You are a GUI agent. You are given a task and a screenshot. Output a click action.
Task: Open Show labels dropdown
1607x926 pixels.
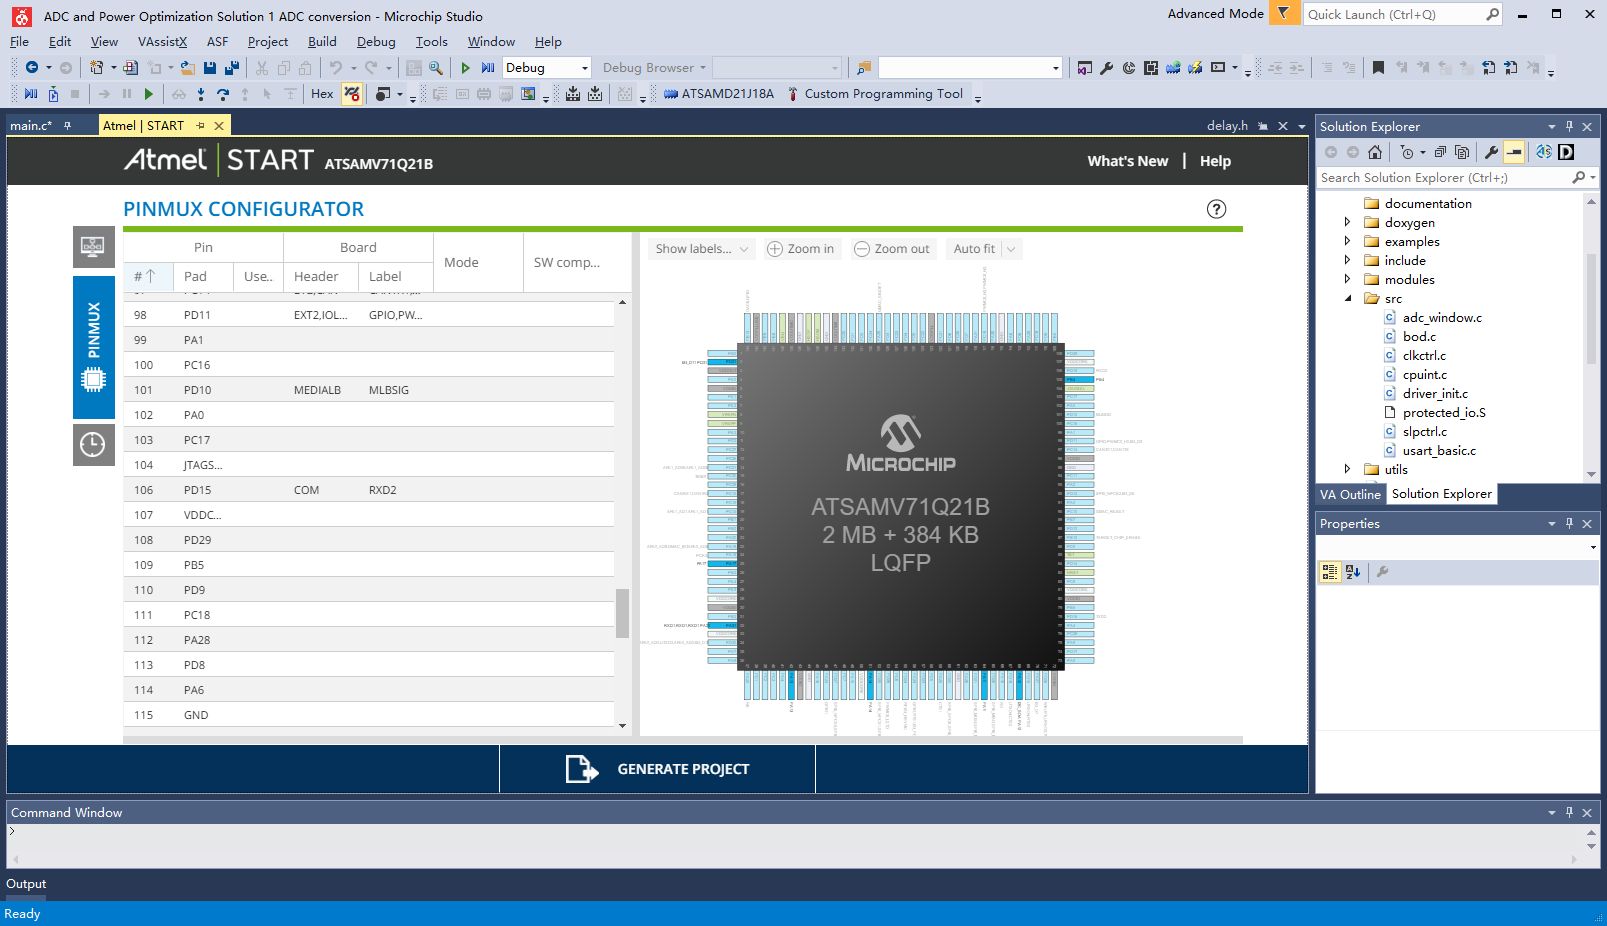[702, 249]
